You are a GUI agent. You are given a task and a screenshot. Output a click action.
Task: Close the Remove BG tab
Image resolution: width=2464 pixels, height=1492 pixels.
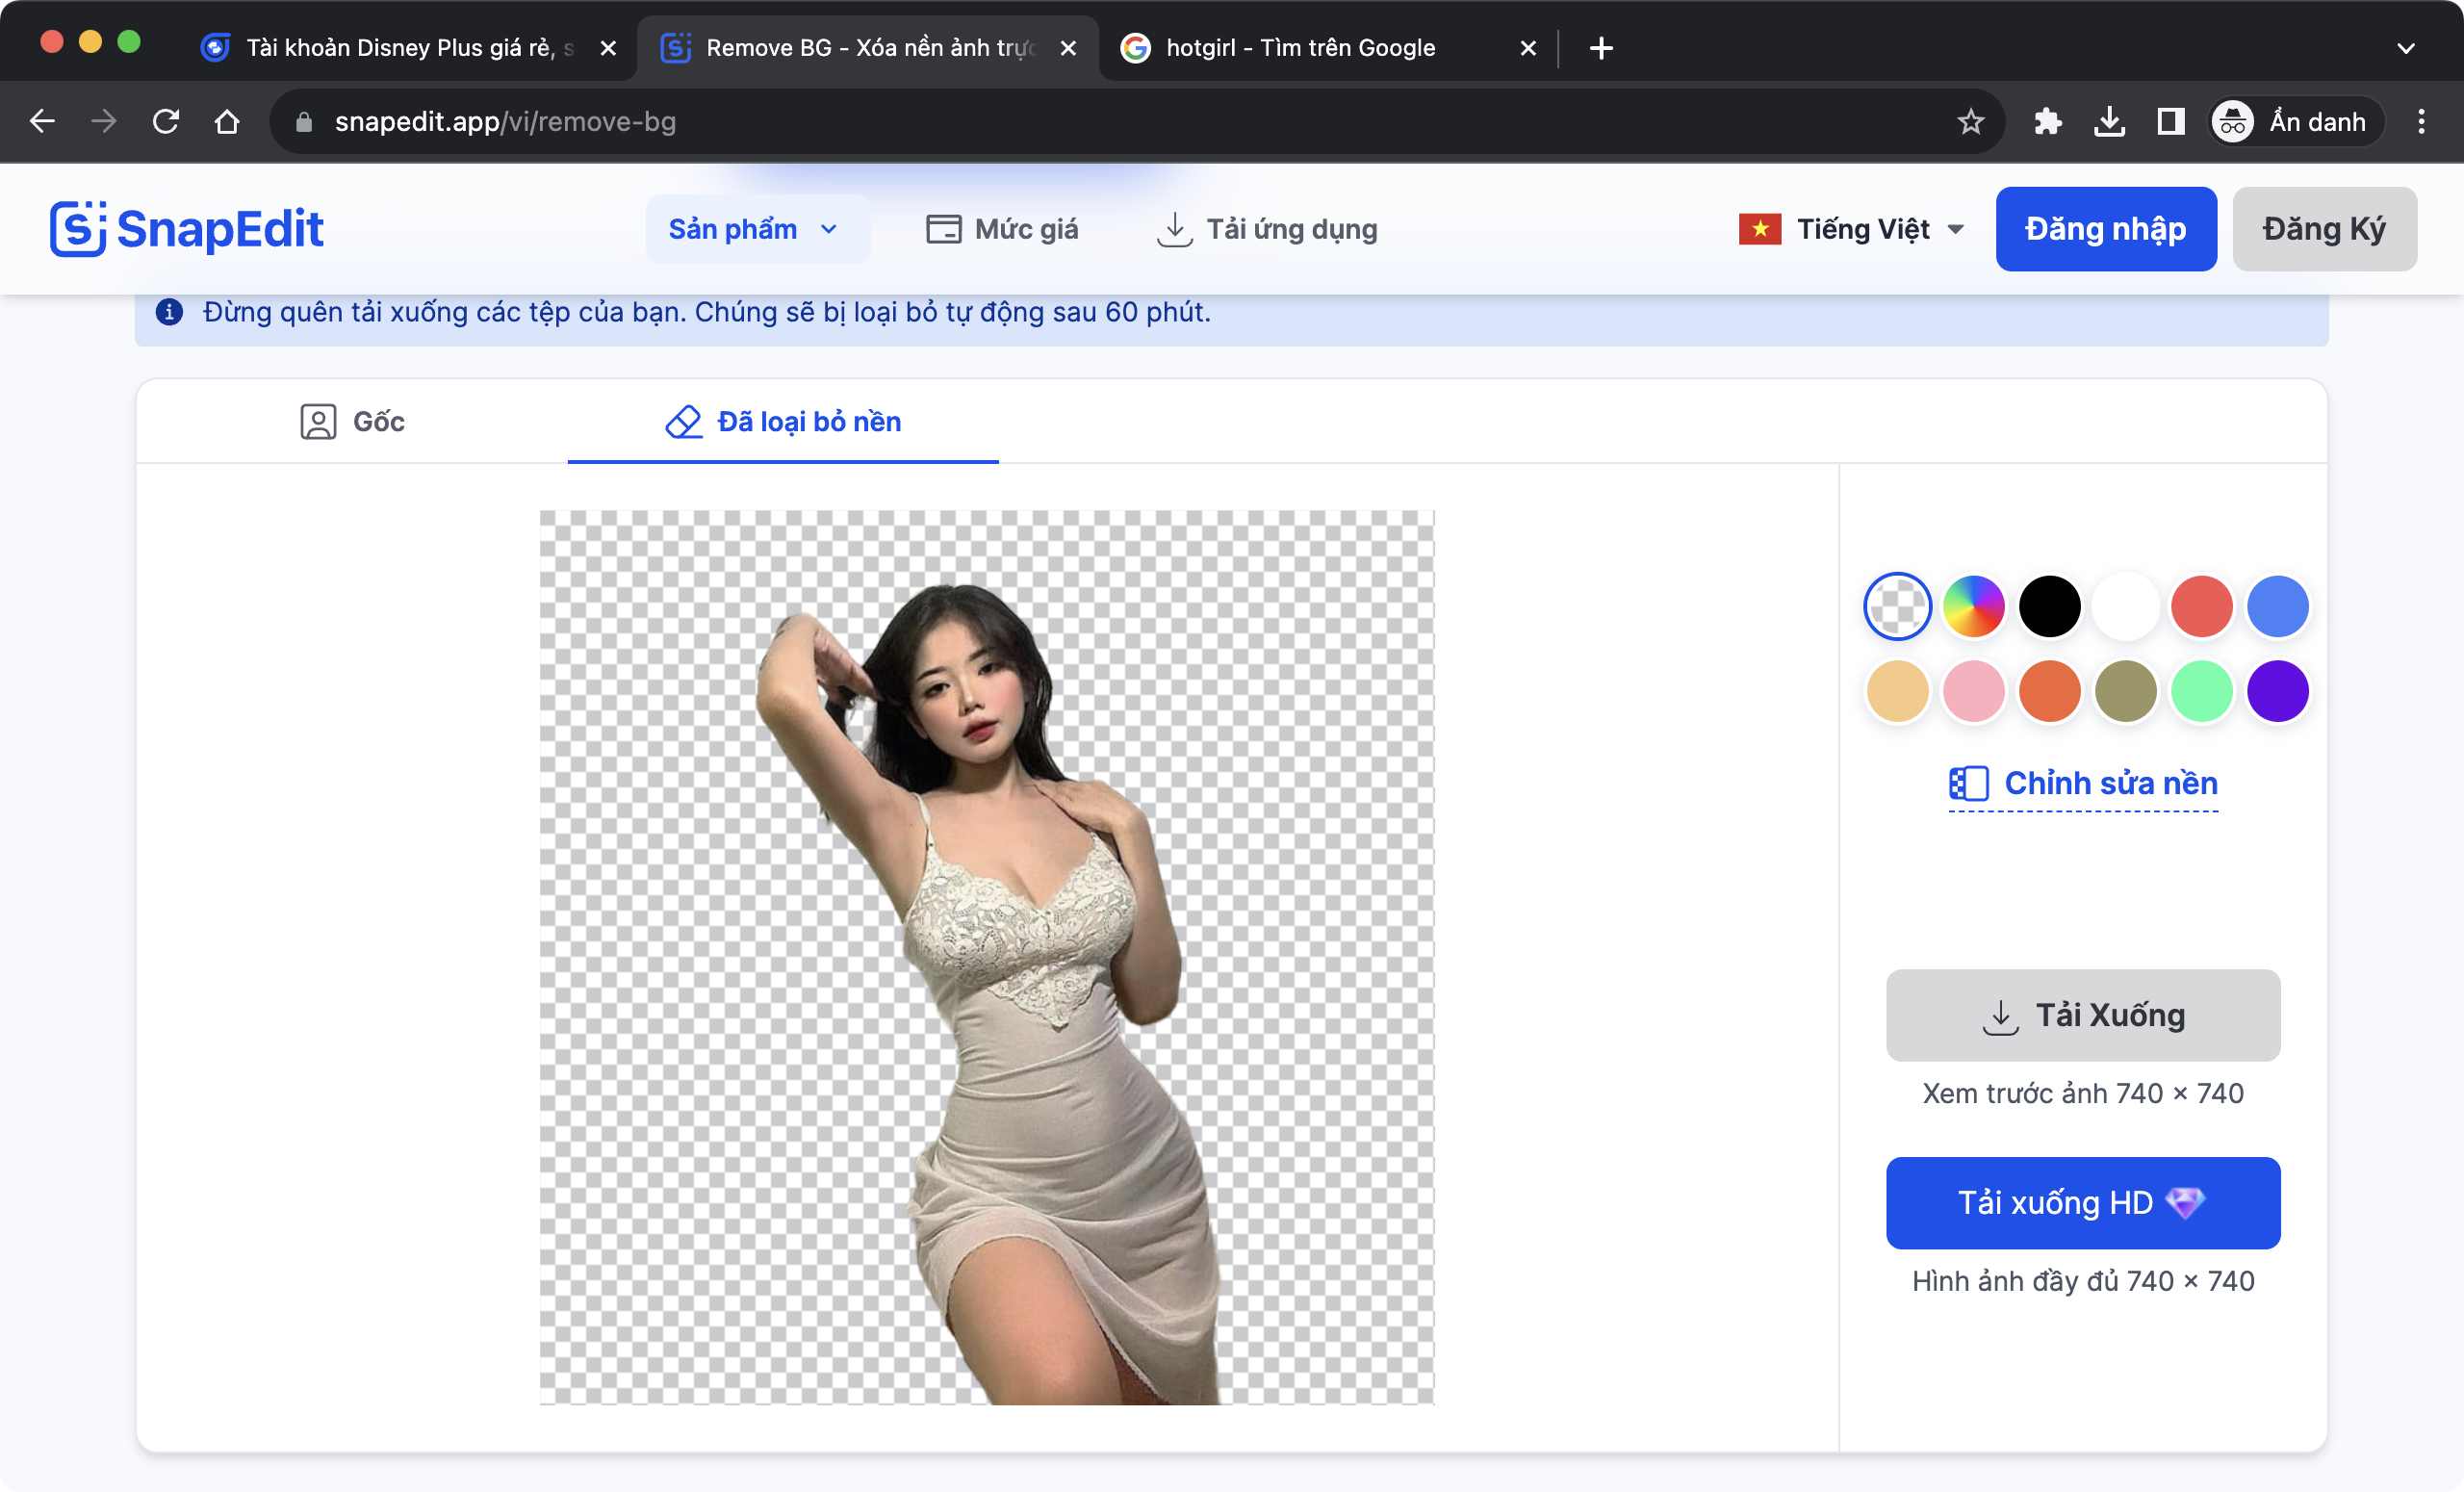coord(1068,47)
